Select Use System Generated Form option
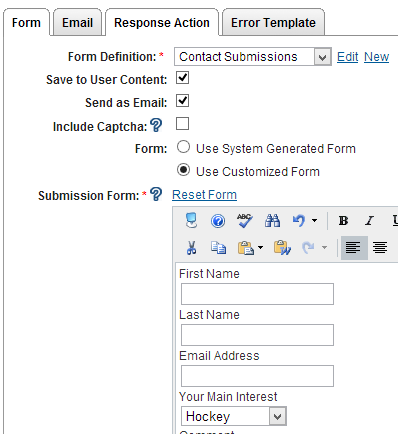 (183, 147)
